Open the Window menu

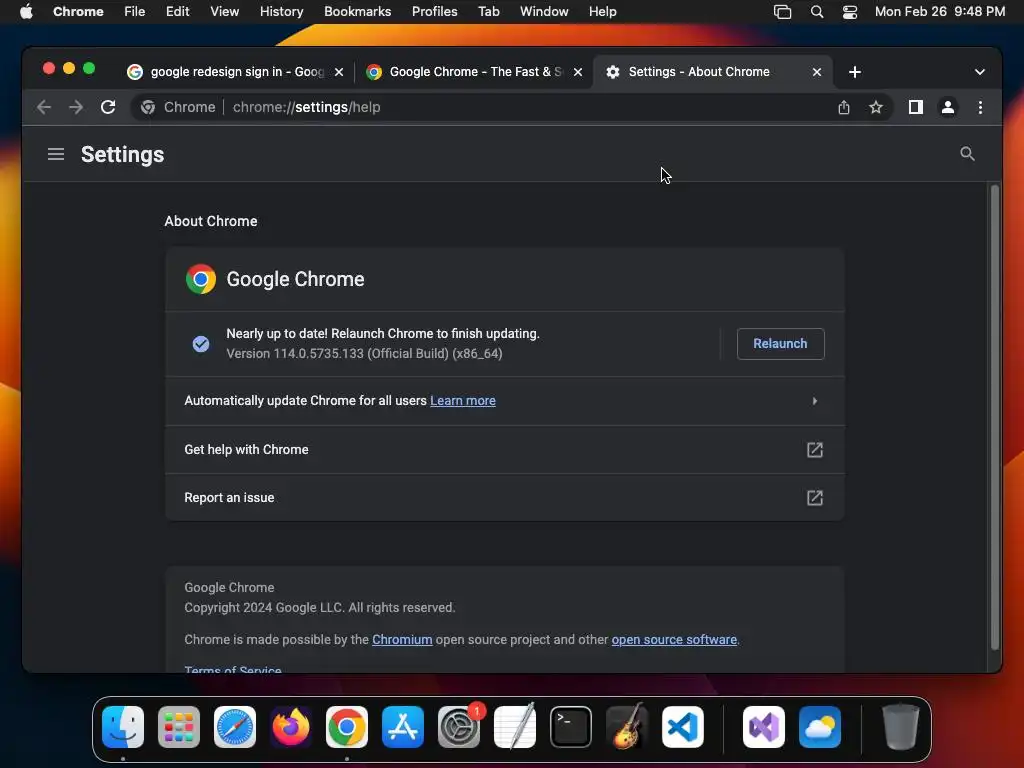click(x=544, y=12)
